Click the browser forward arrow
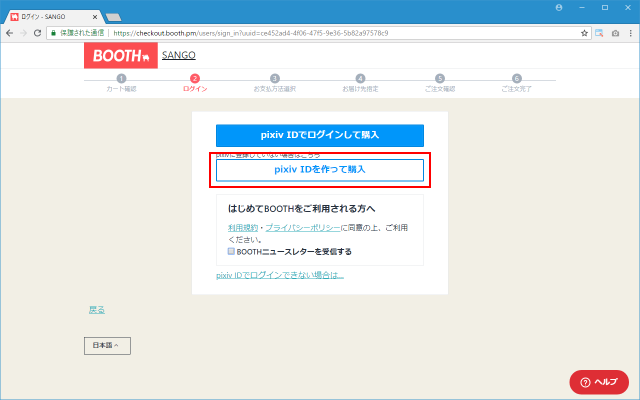The height and width of the screenshot is (400, 640). [x=24, y=33]
